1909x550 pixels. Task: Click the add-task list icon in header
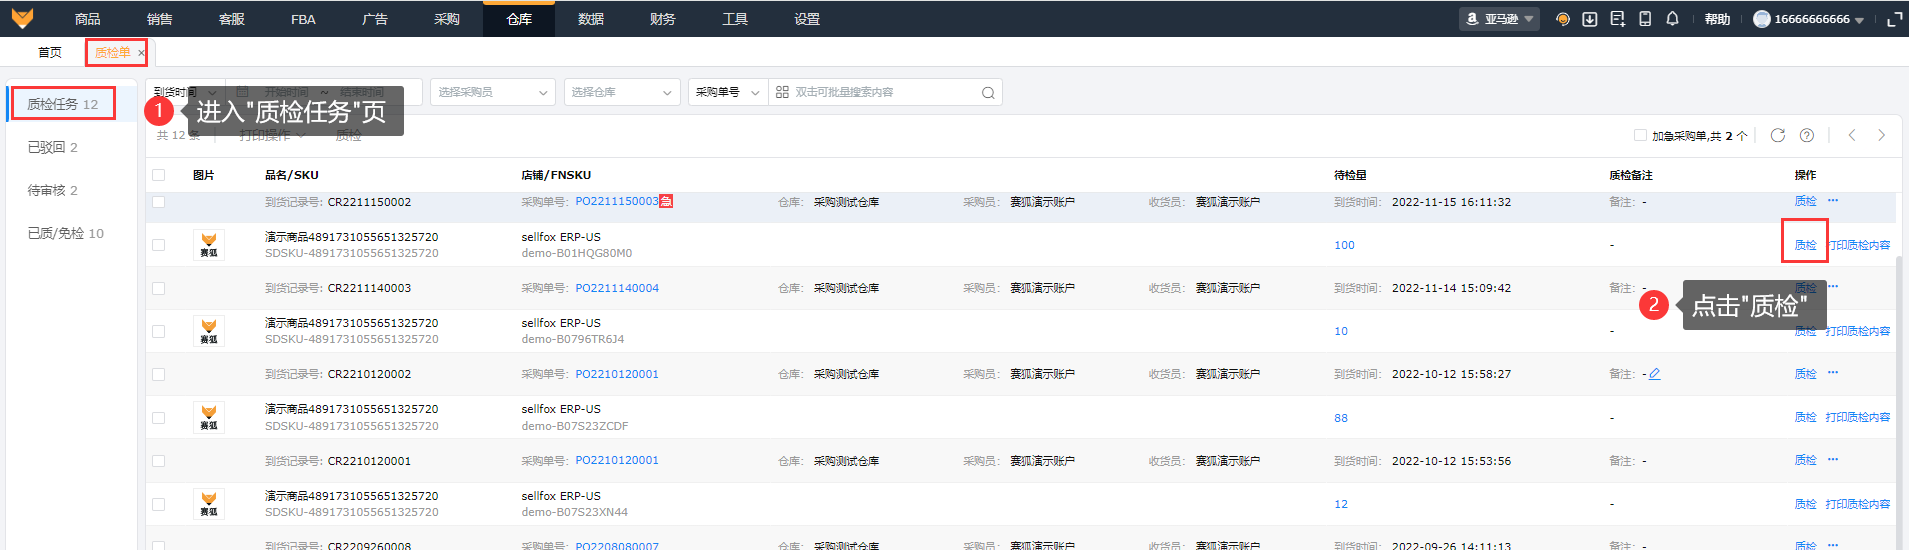(1617, 19)
